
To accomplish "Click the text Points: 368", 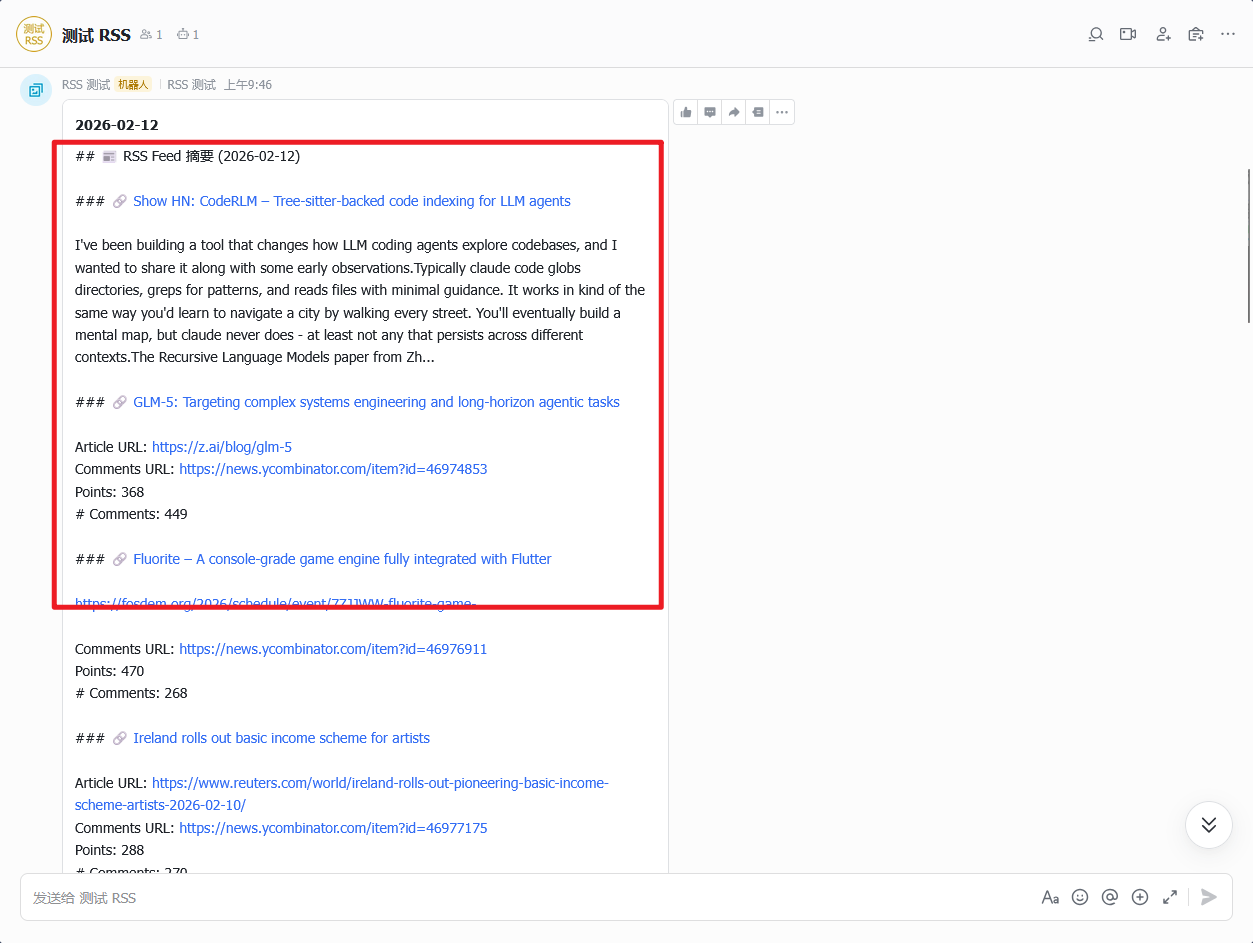I will coord(110,492).
